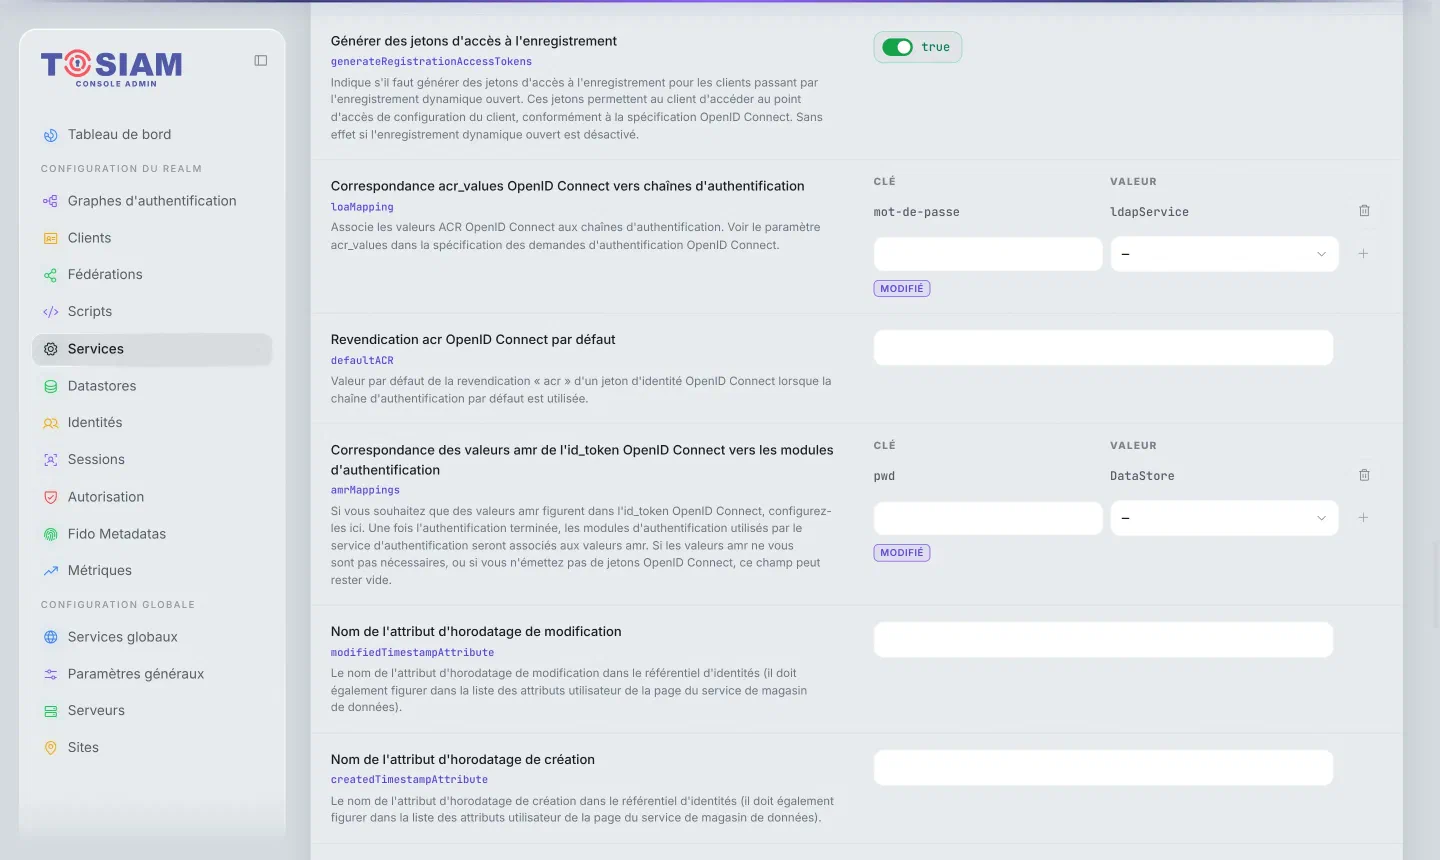Open Tableau de bord link

(152, 135)
